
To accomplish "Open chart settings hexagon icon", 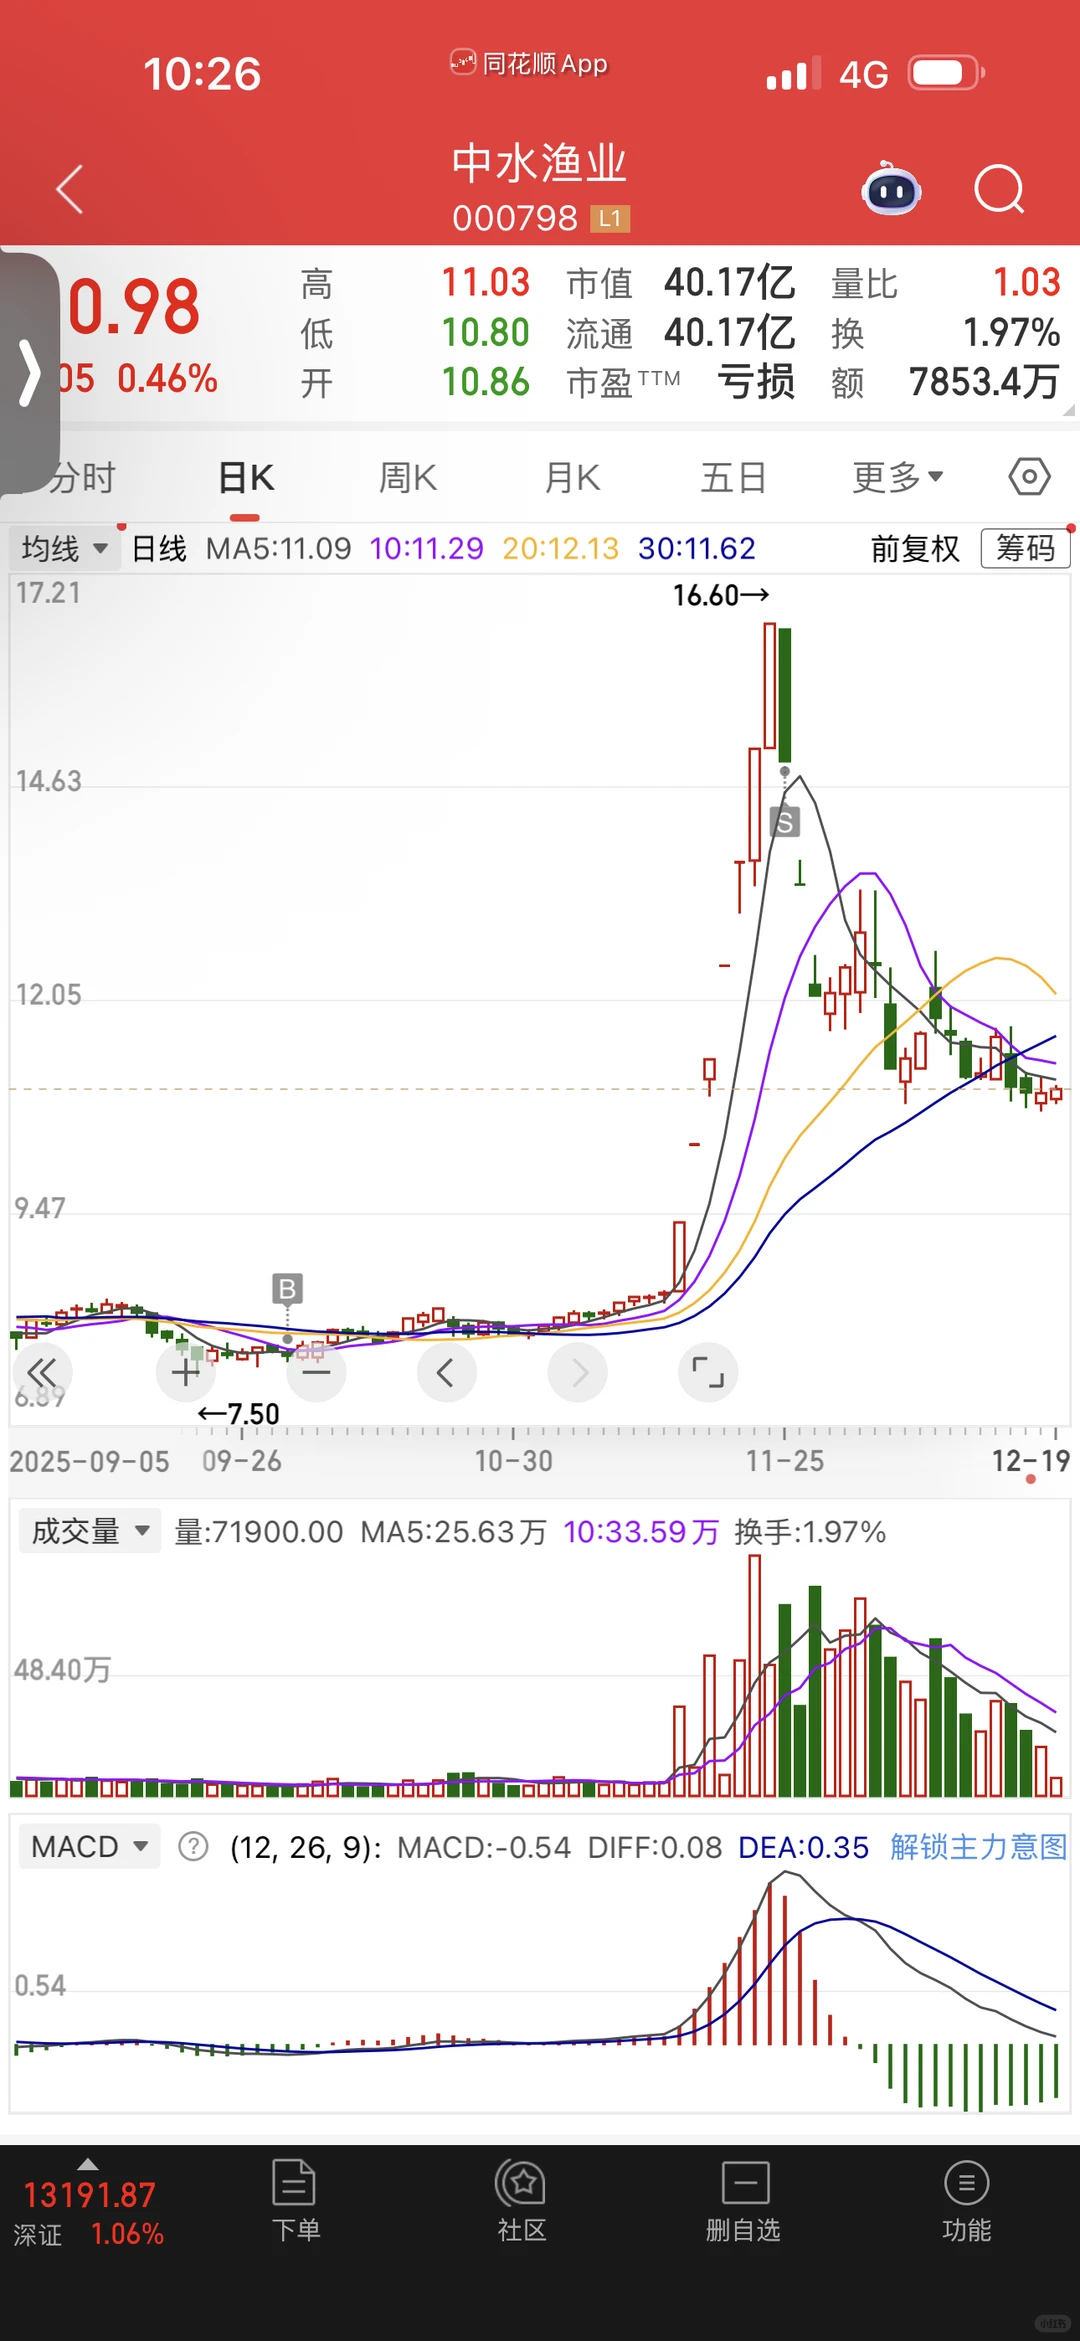I will click(1029, 477).
